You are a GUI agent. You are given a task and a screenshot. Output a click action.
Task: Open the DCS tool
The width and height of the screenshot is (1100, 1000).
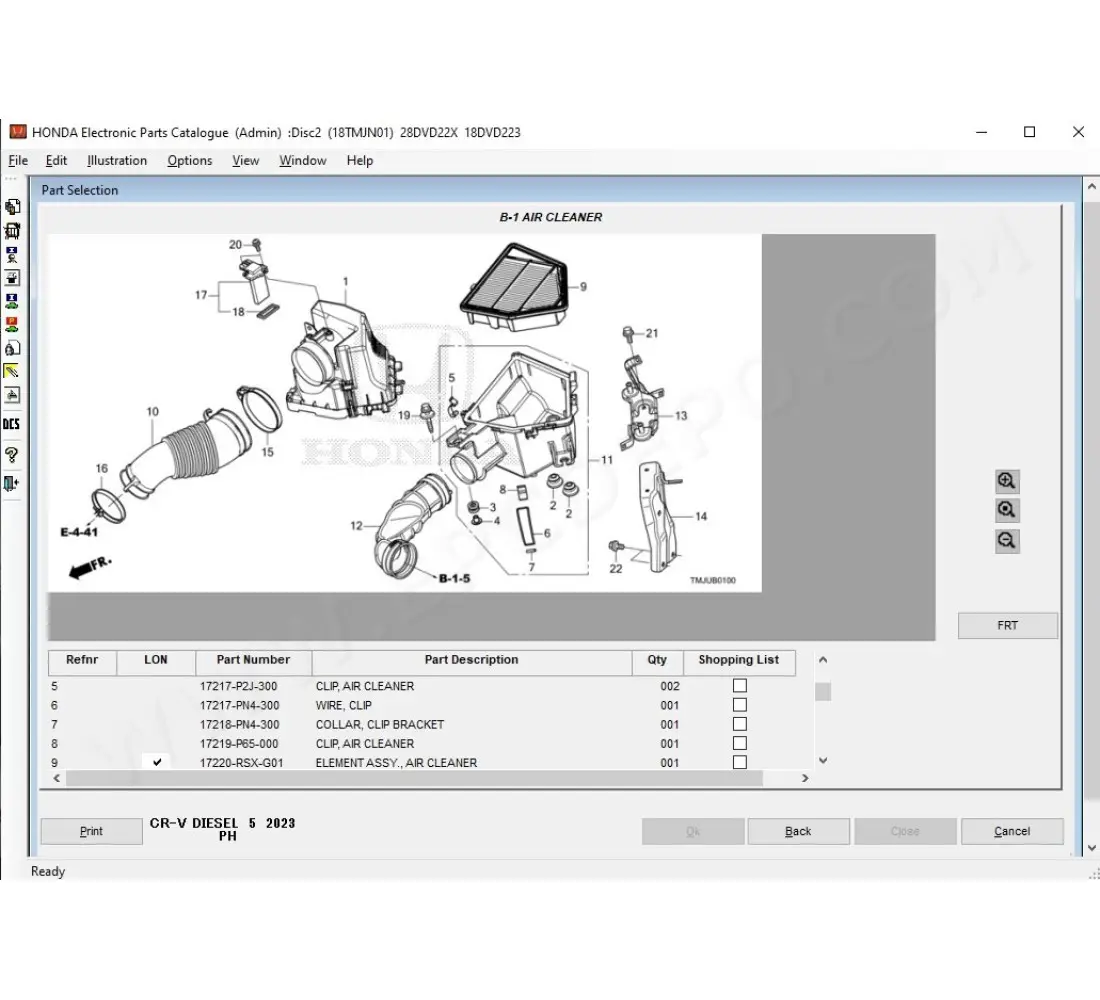[x=12, y=424]
